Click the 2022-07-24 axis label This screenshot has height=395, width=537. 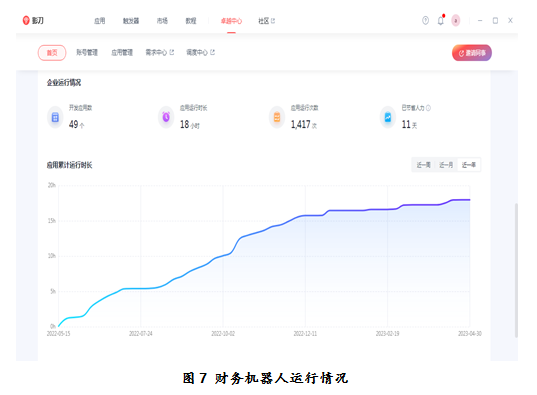coord(141,333)
